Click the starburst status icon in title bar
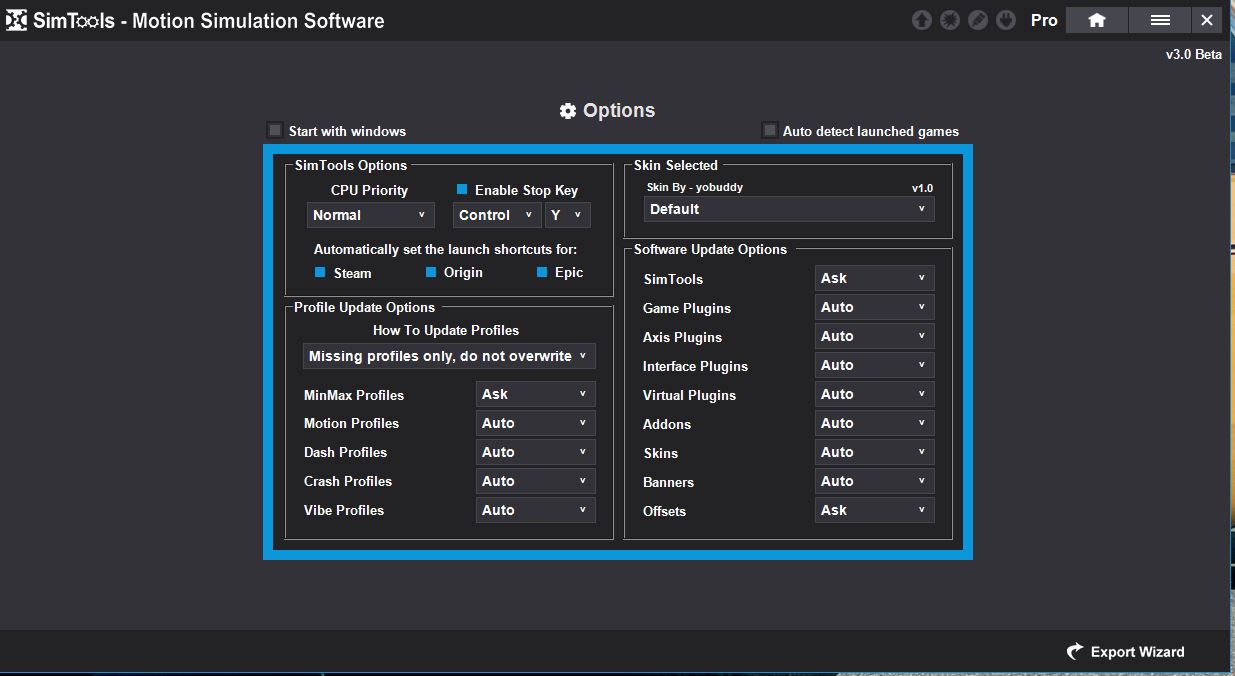The width and height of the screenshot is (1235, 676). tap(950, 20)
